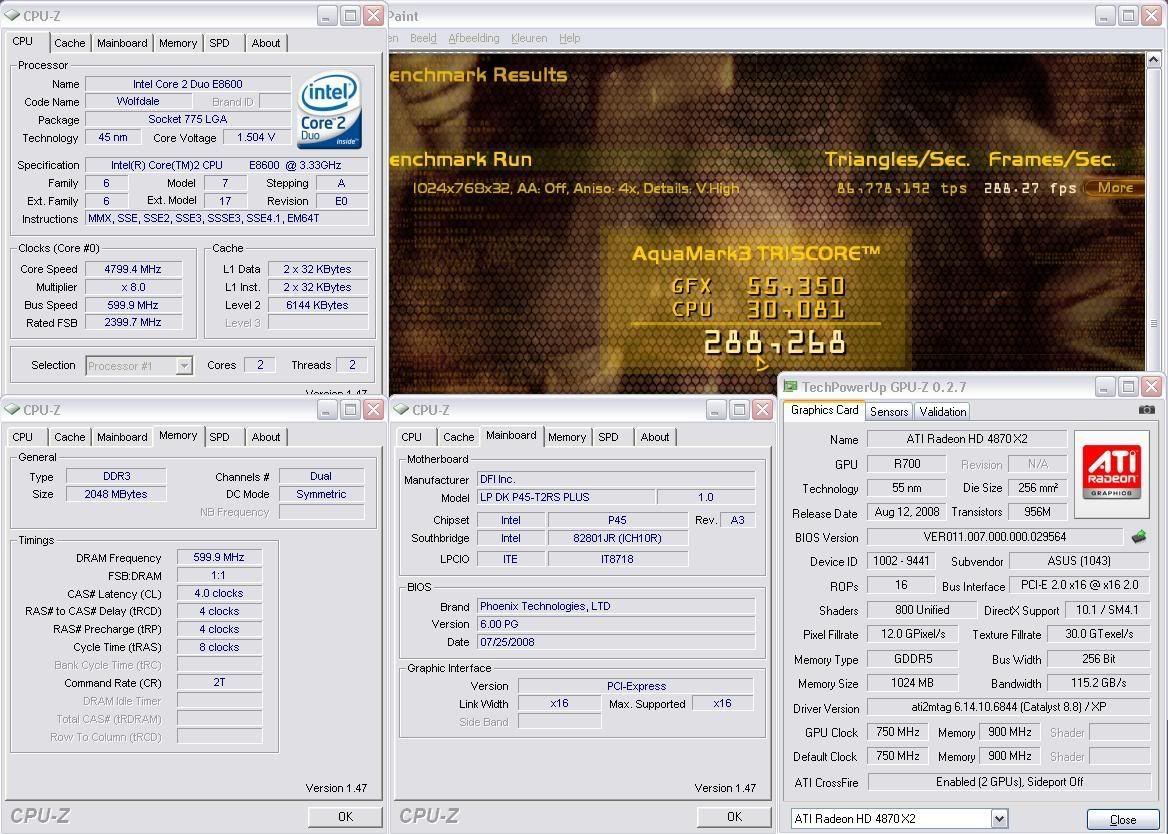This screenshot has height=834, width=1168.
Task: Click OK in the CPU-Z Memory window
Action: click(345, 817)
